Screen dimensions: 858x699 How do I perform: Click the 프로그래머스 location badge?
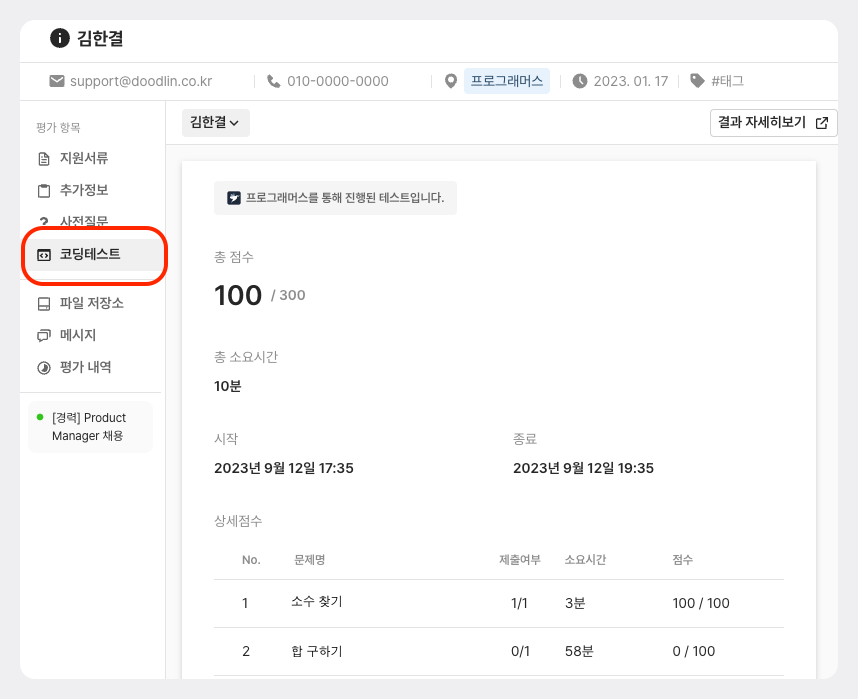click(x=507, y=81)
